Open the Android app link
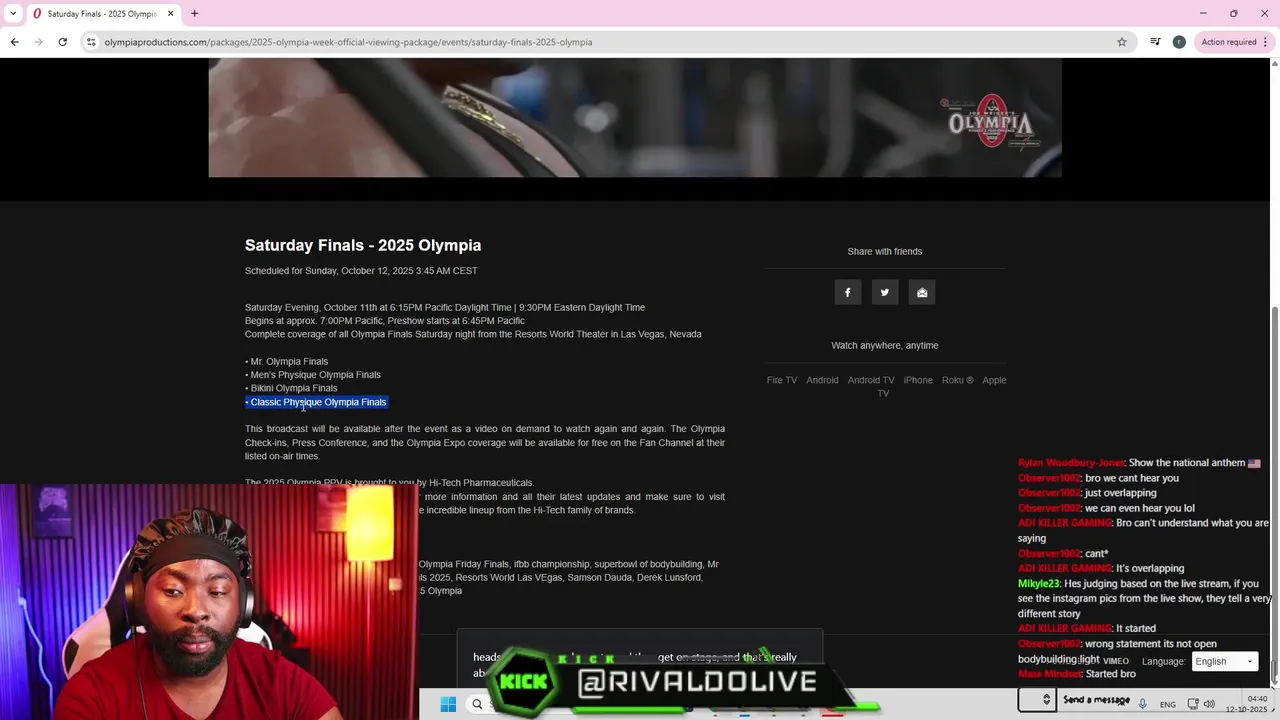The height and width of the screenshot is (720, 1280). 822,380
